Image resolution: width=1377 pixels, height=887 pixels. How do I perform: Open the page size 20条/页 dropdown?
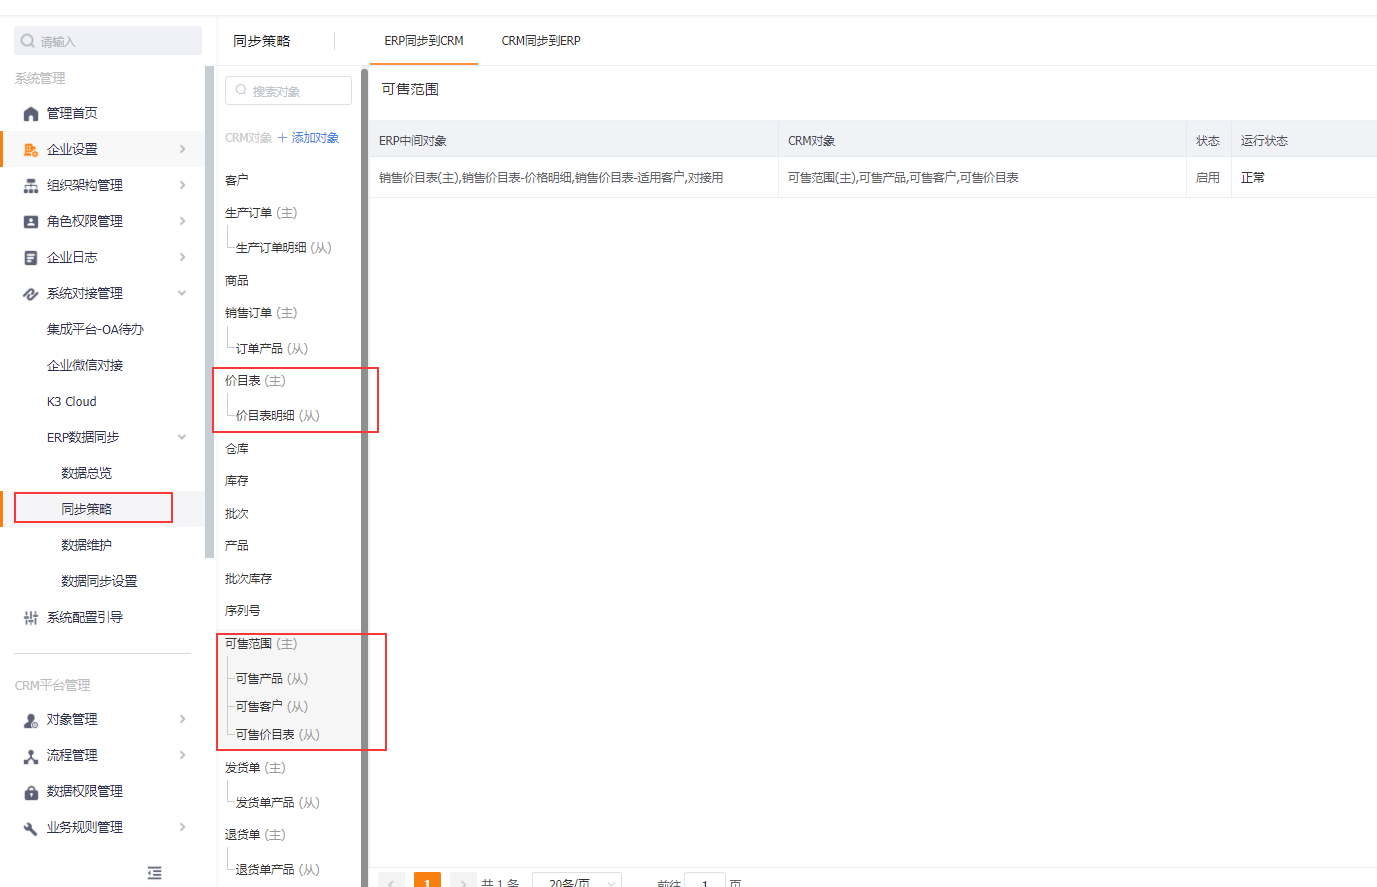coord(577,881)
